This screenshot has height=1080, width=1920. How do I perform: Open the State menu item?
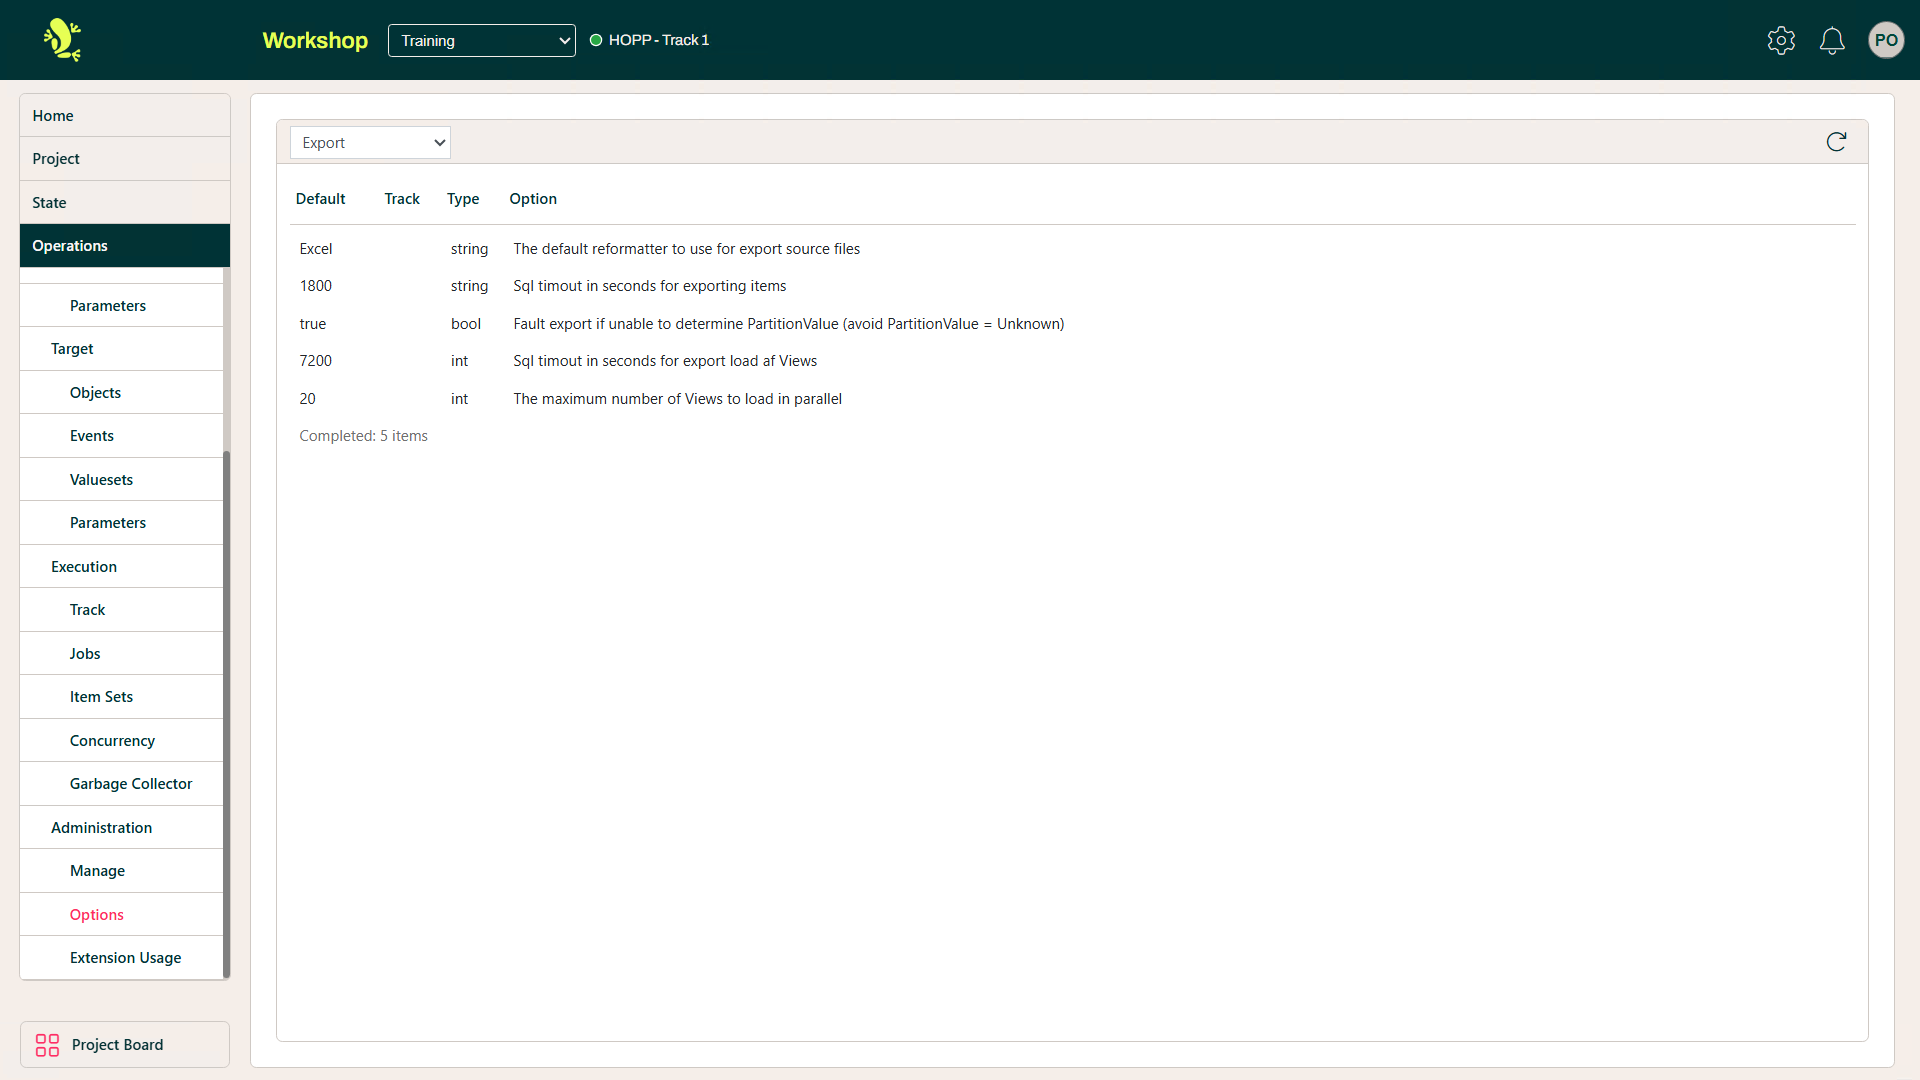[x=49, y=203]
